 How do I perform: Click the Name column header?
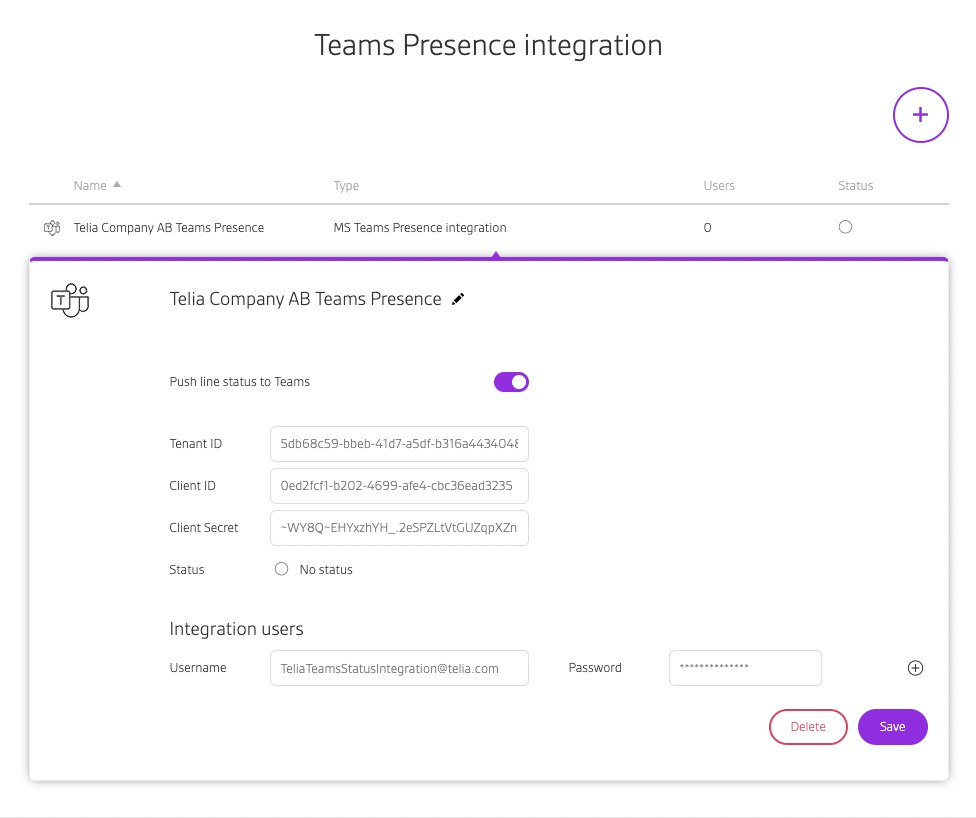click(90, 186)
